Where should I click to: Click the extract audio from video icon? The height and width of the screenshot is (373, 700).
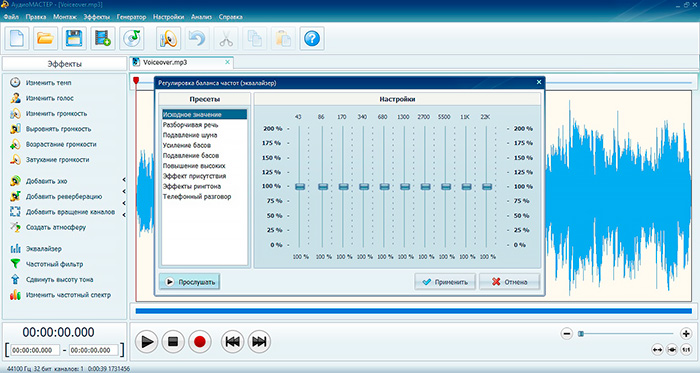click(103, 38)
